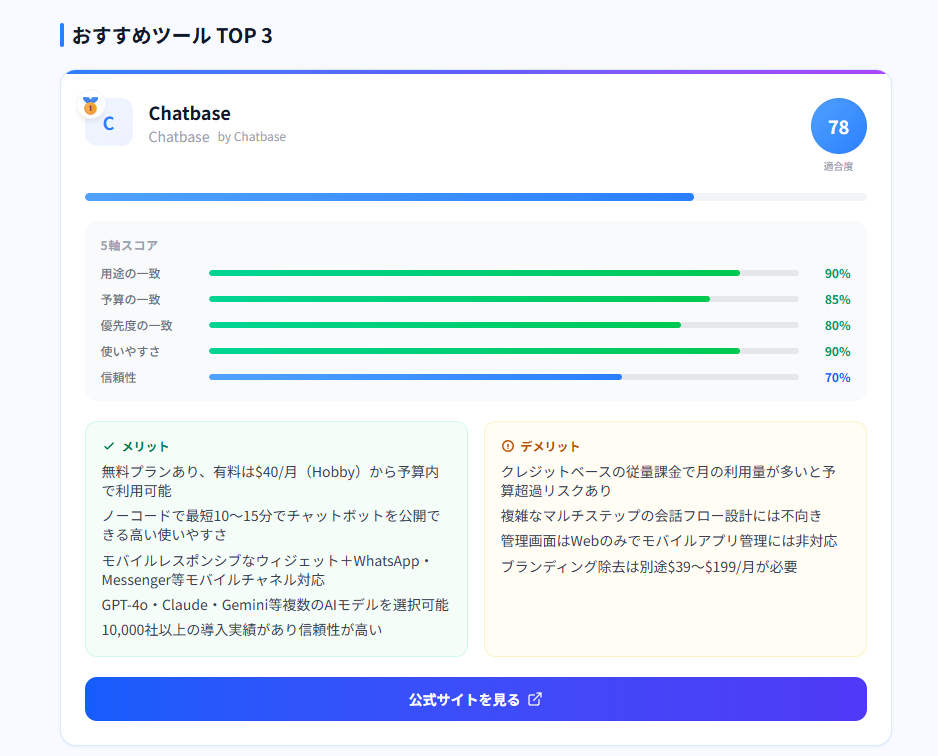Click the gold medal rank badge icon
938x756 pixels.
click(90, 106)
